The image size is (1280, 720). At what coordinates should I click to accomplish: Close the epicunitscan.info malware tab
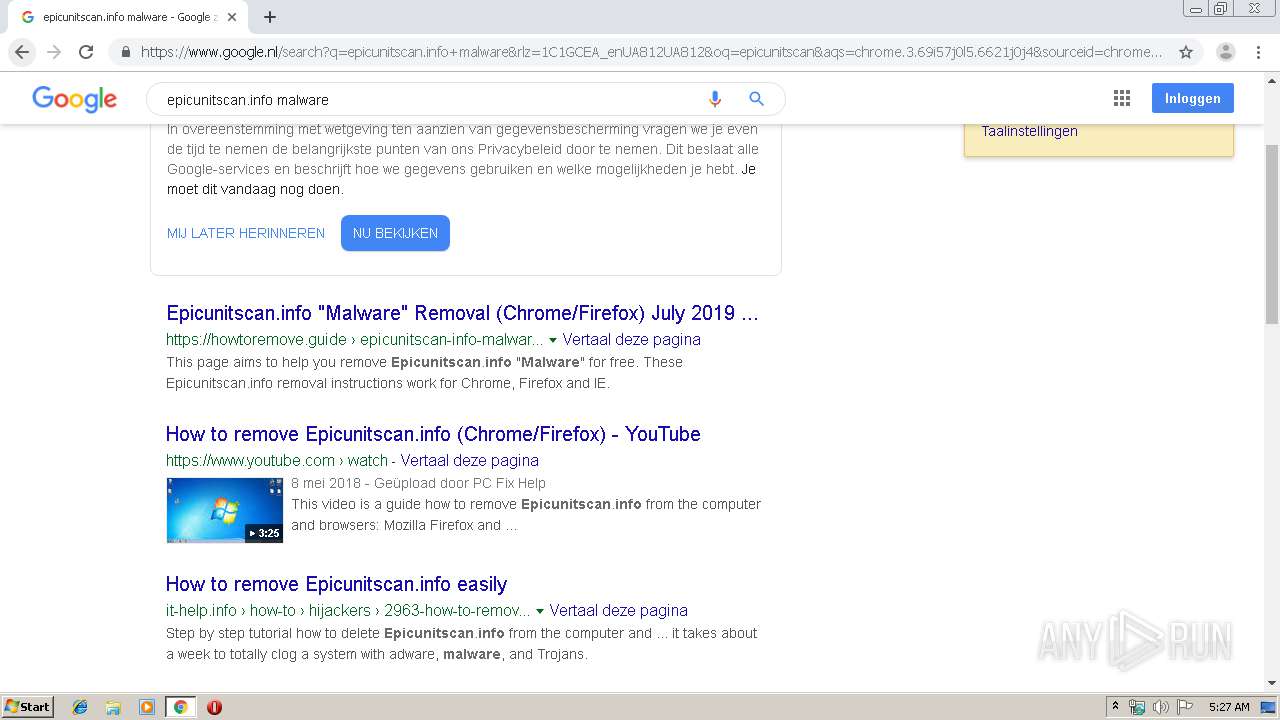[232, 17]
